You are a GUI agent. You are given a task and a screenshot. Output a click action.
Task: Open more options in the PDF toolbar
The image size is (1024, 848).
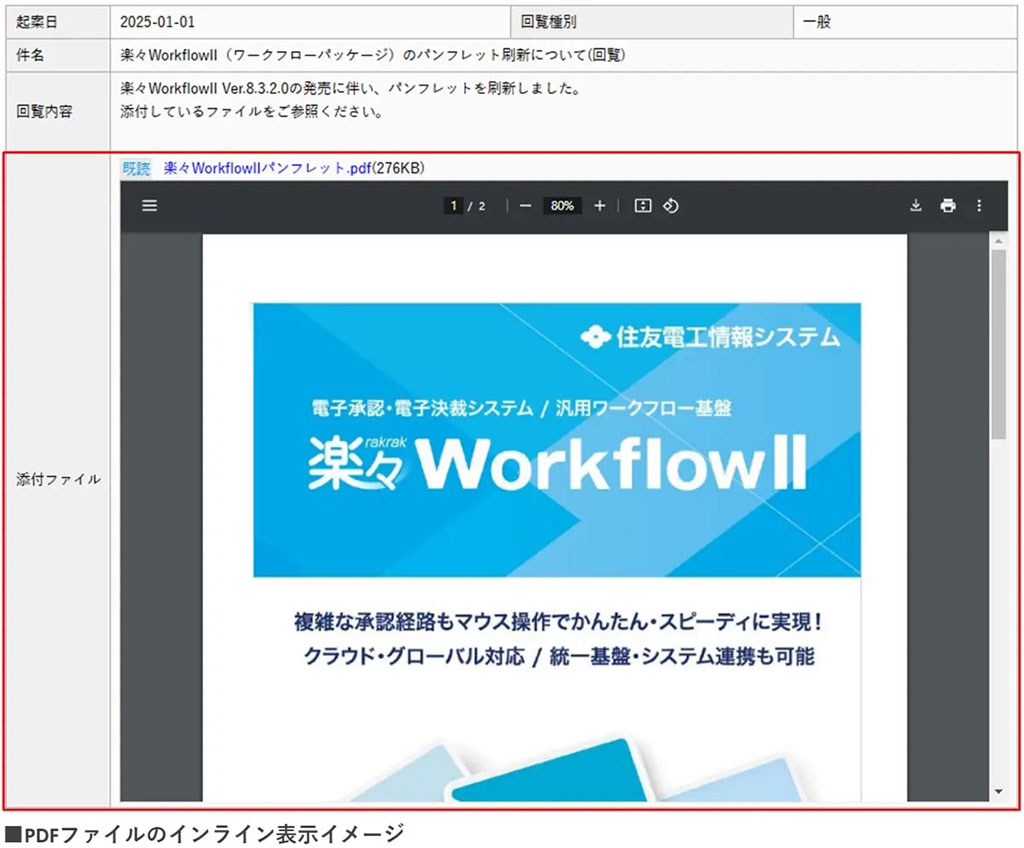(x=979, y=206)
